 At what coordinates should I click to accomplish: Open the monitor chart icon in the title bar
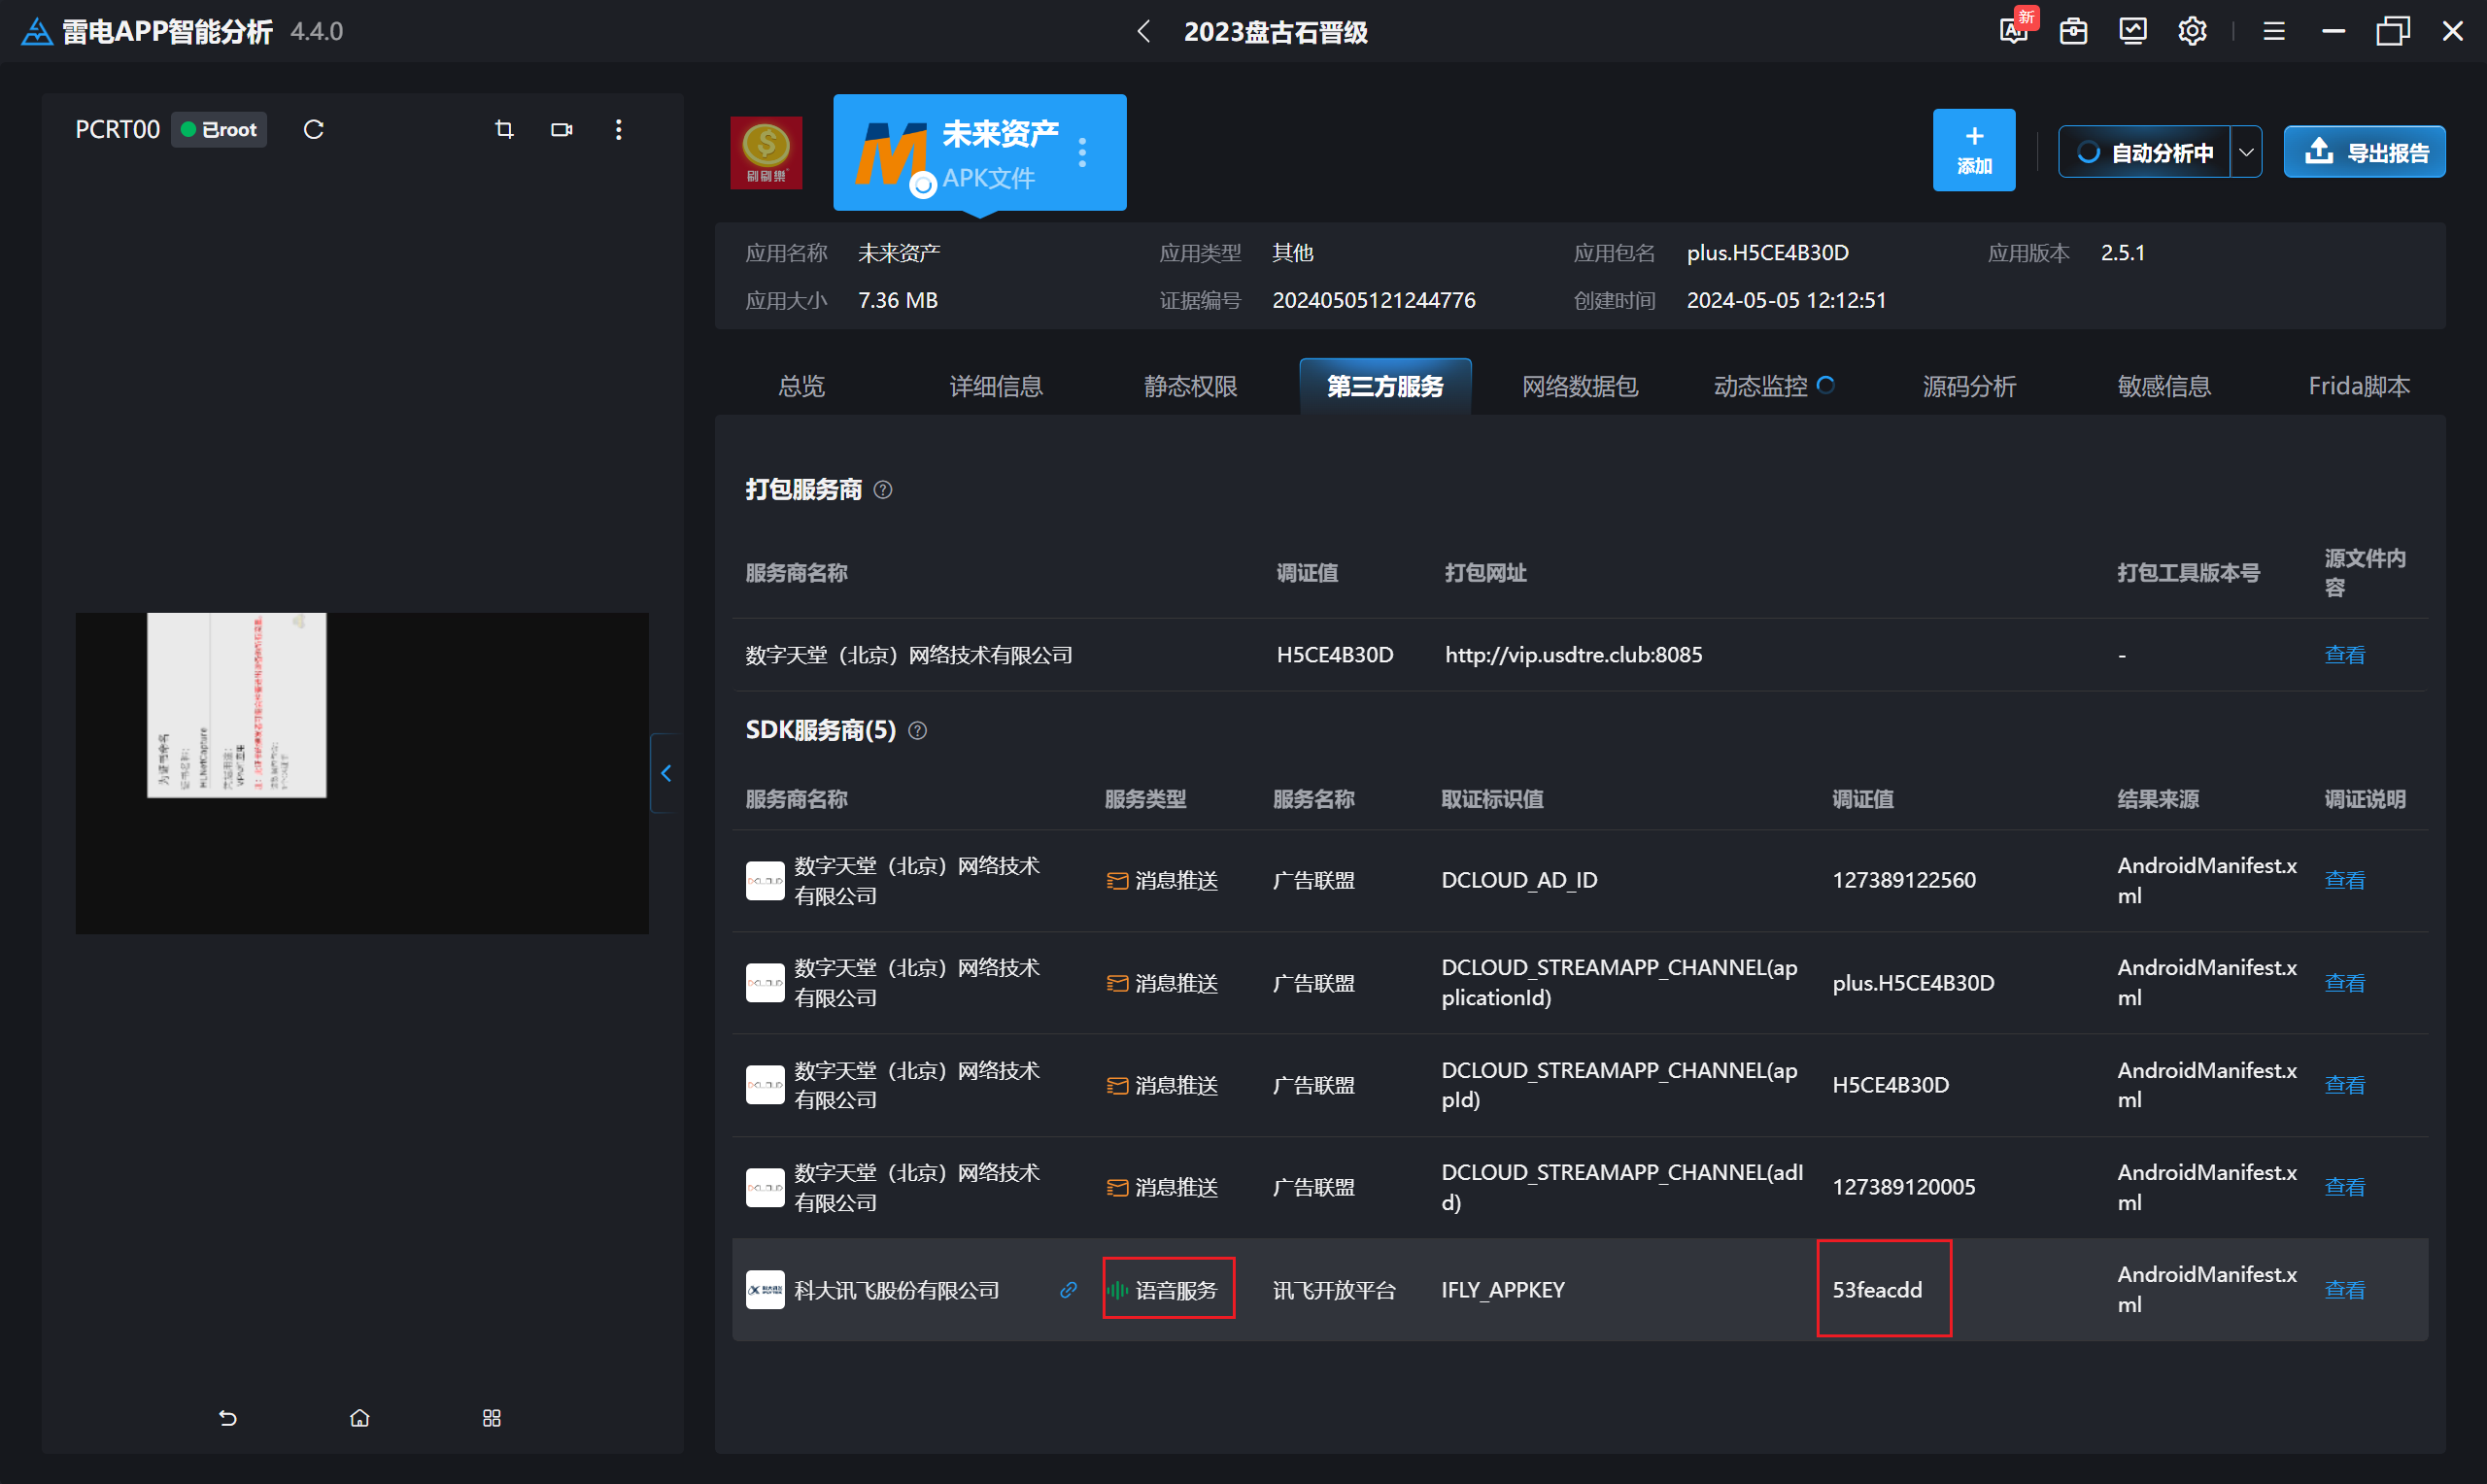(x=2132, y=32)
